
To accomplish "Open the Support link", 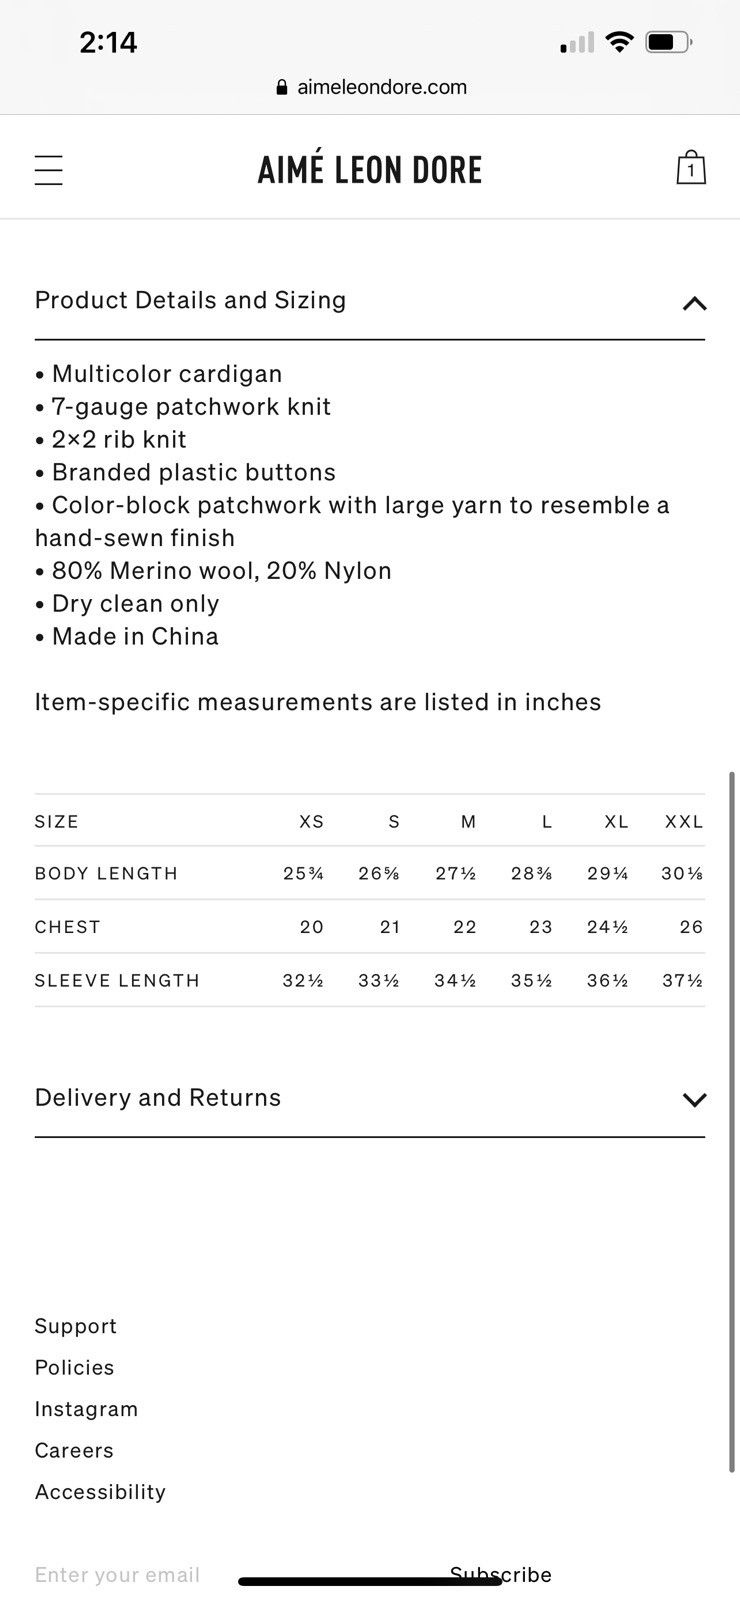I will (76, 1326).
